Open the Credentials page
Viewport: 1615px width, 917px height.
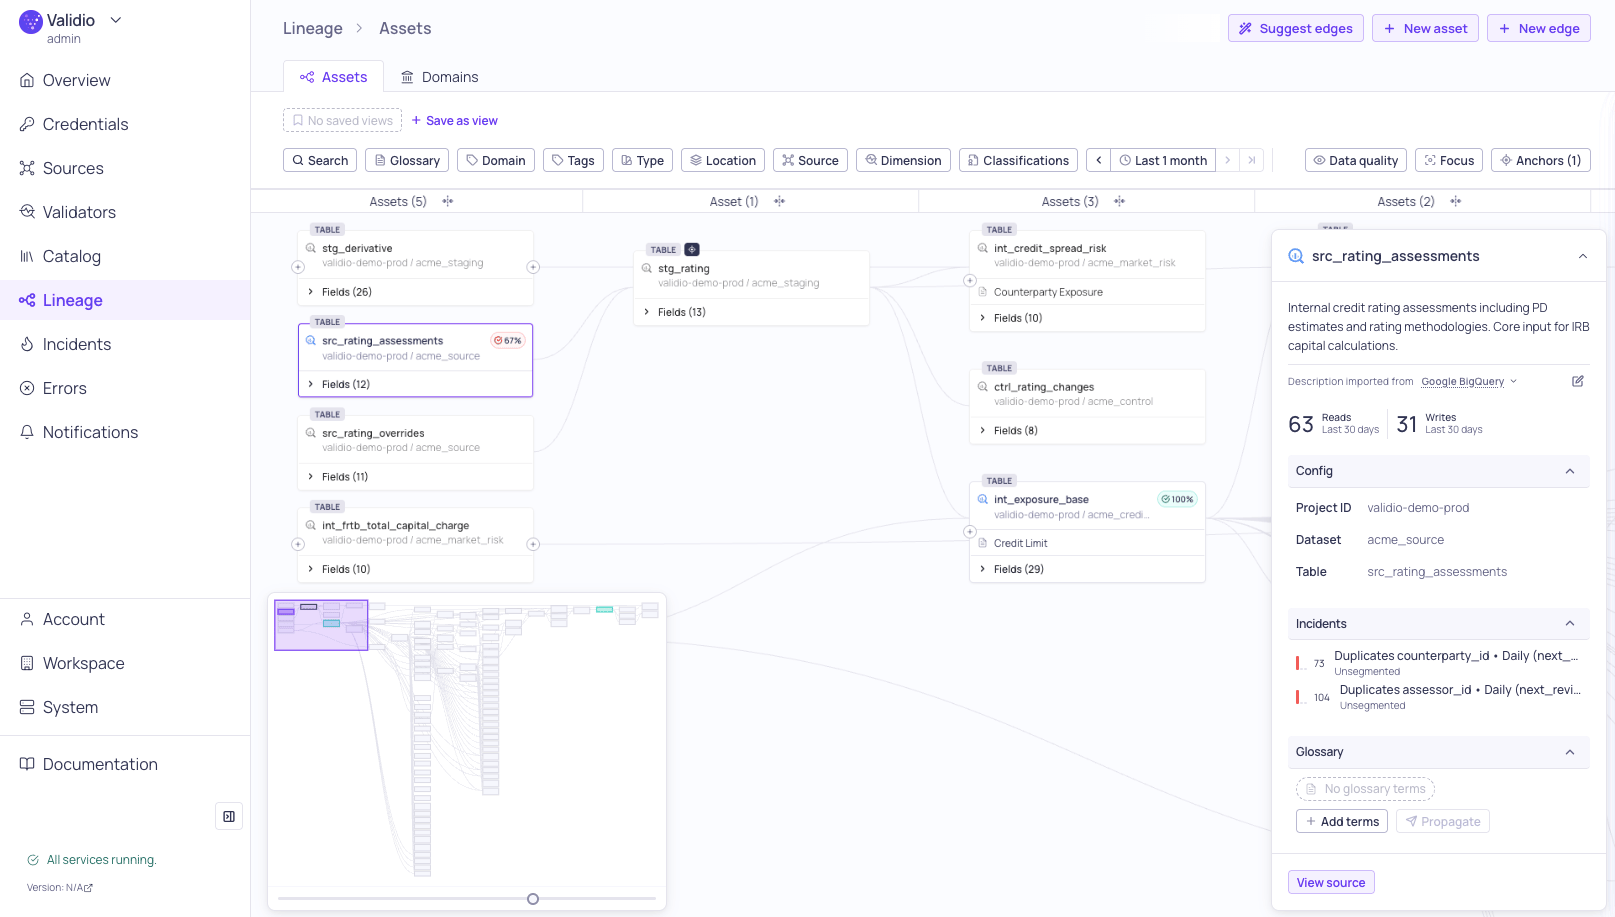(x=85, y=124)
